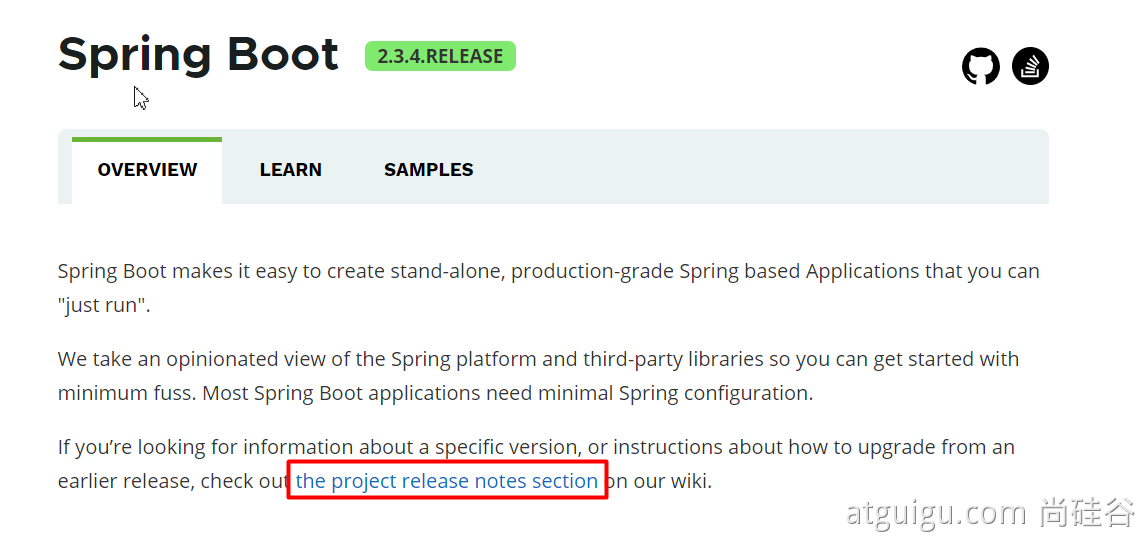This screenshot has width=1144, height=541.
Task: Open the SAMPLES tab
Action: [x=428, y=170]
